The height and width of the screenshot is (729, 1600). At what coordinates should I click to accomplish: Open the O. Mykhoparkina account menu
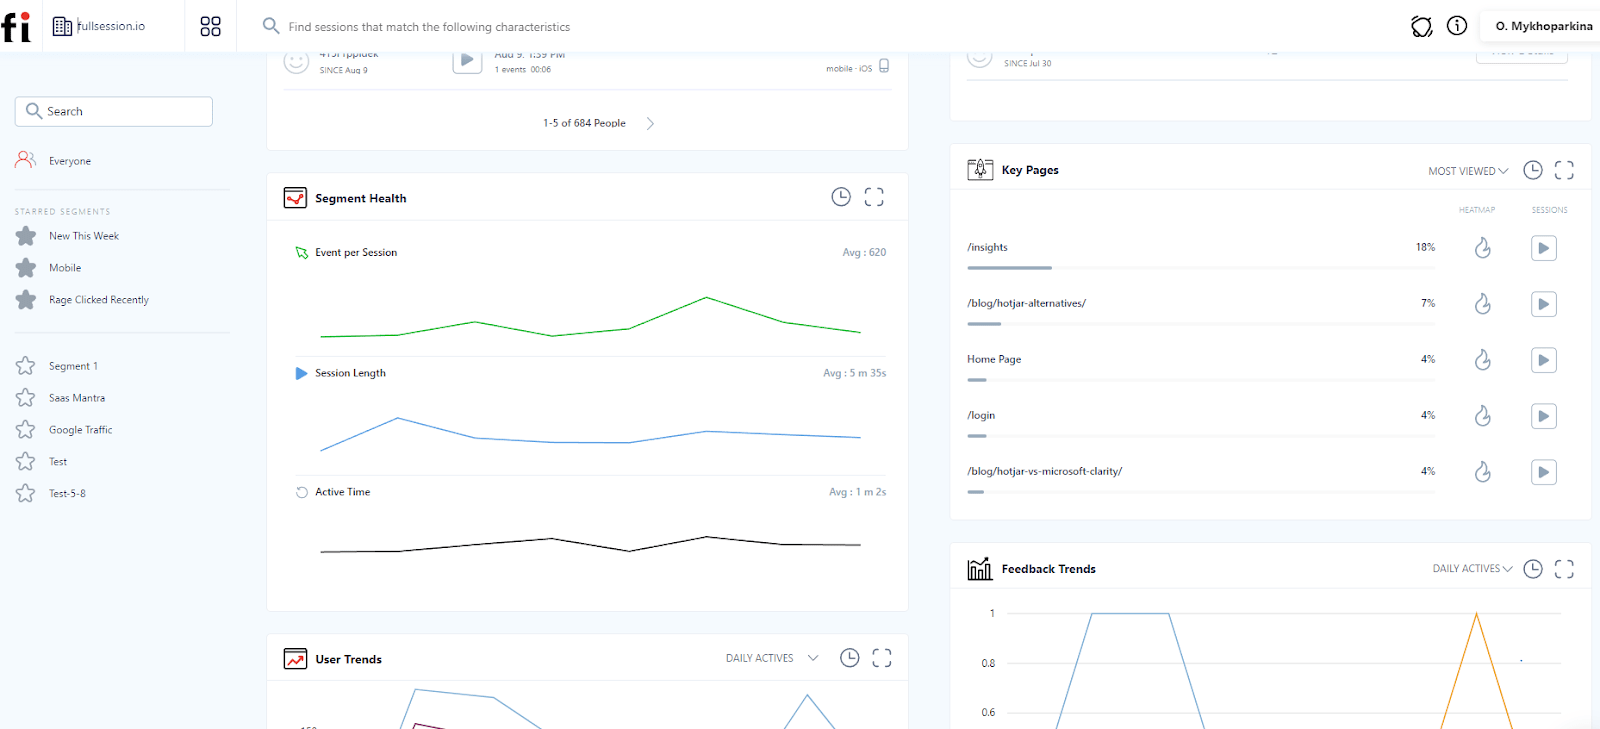[x=1543, y=26]
